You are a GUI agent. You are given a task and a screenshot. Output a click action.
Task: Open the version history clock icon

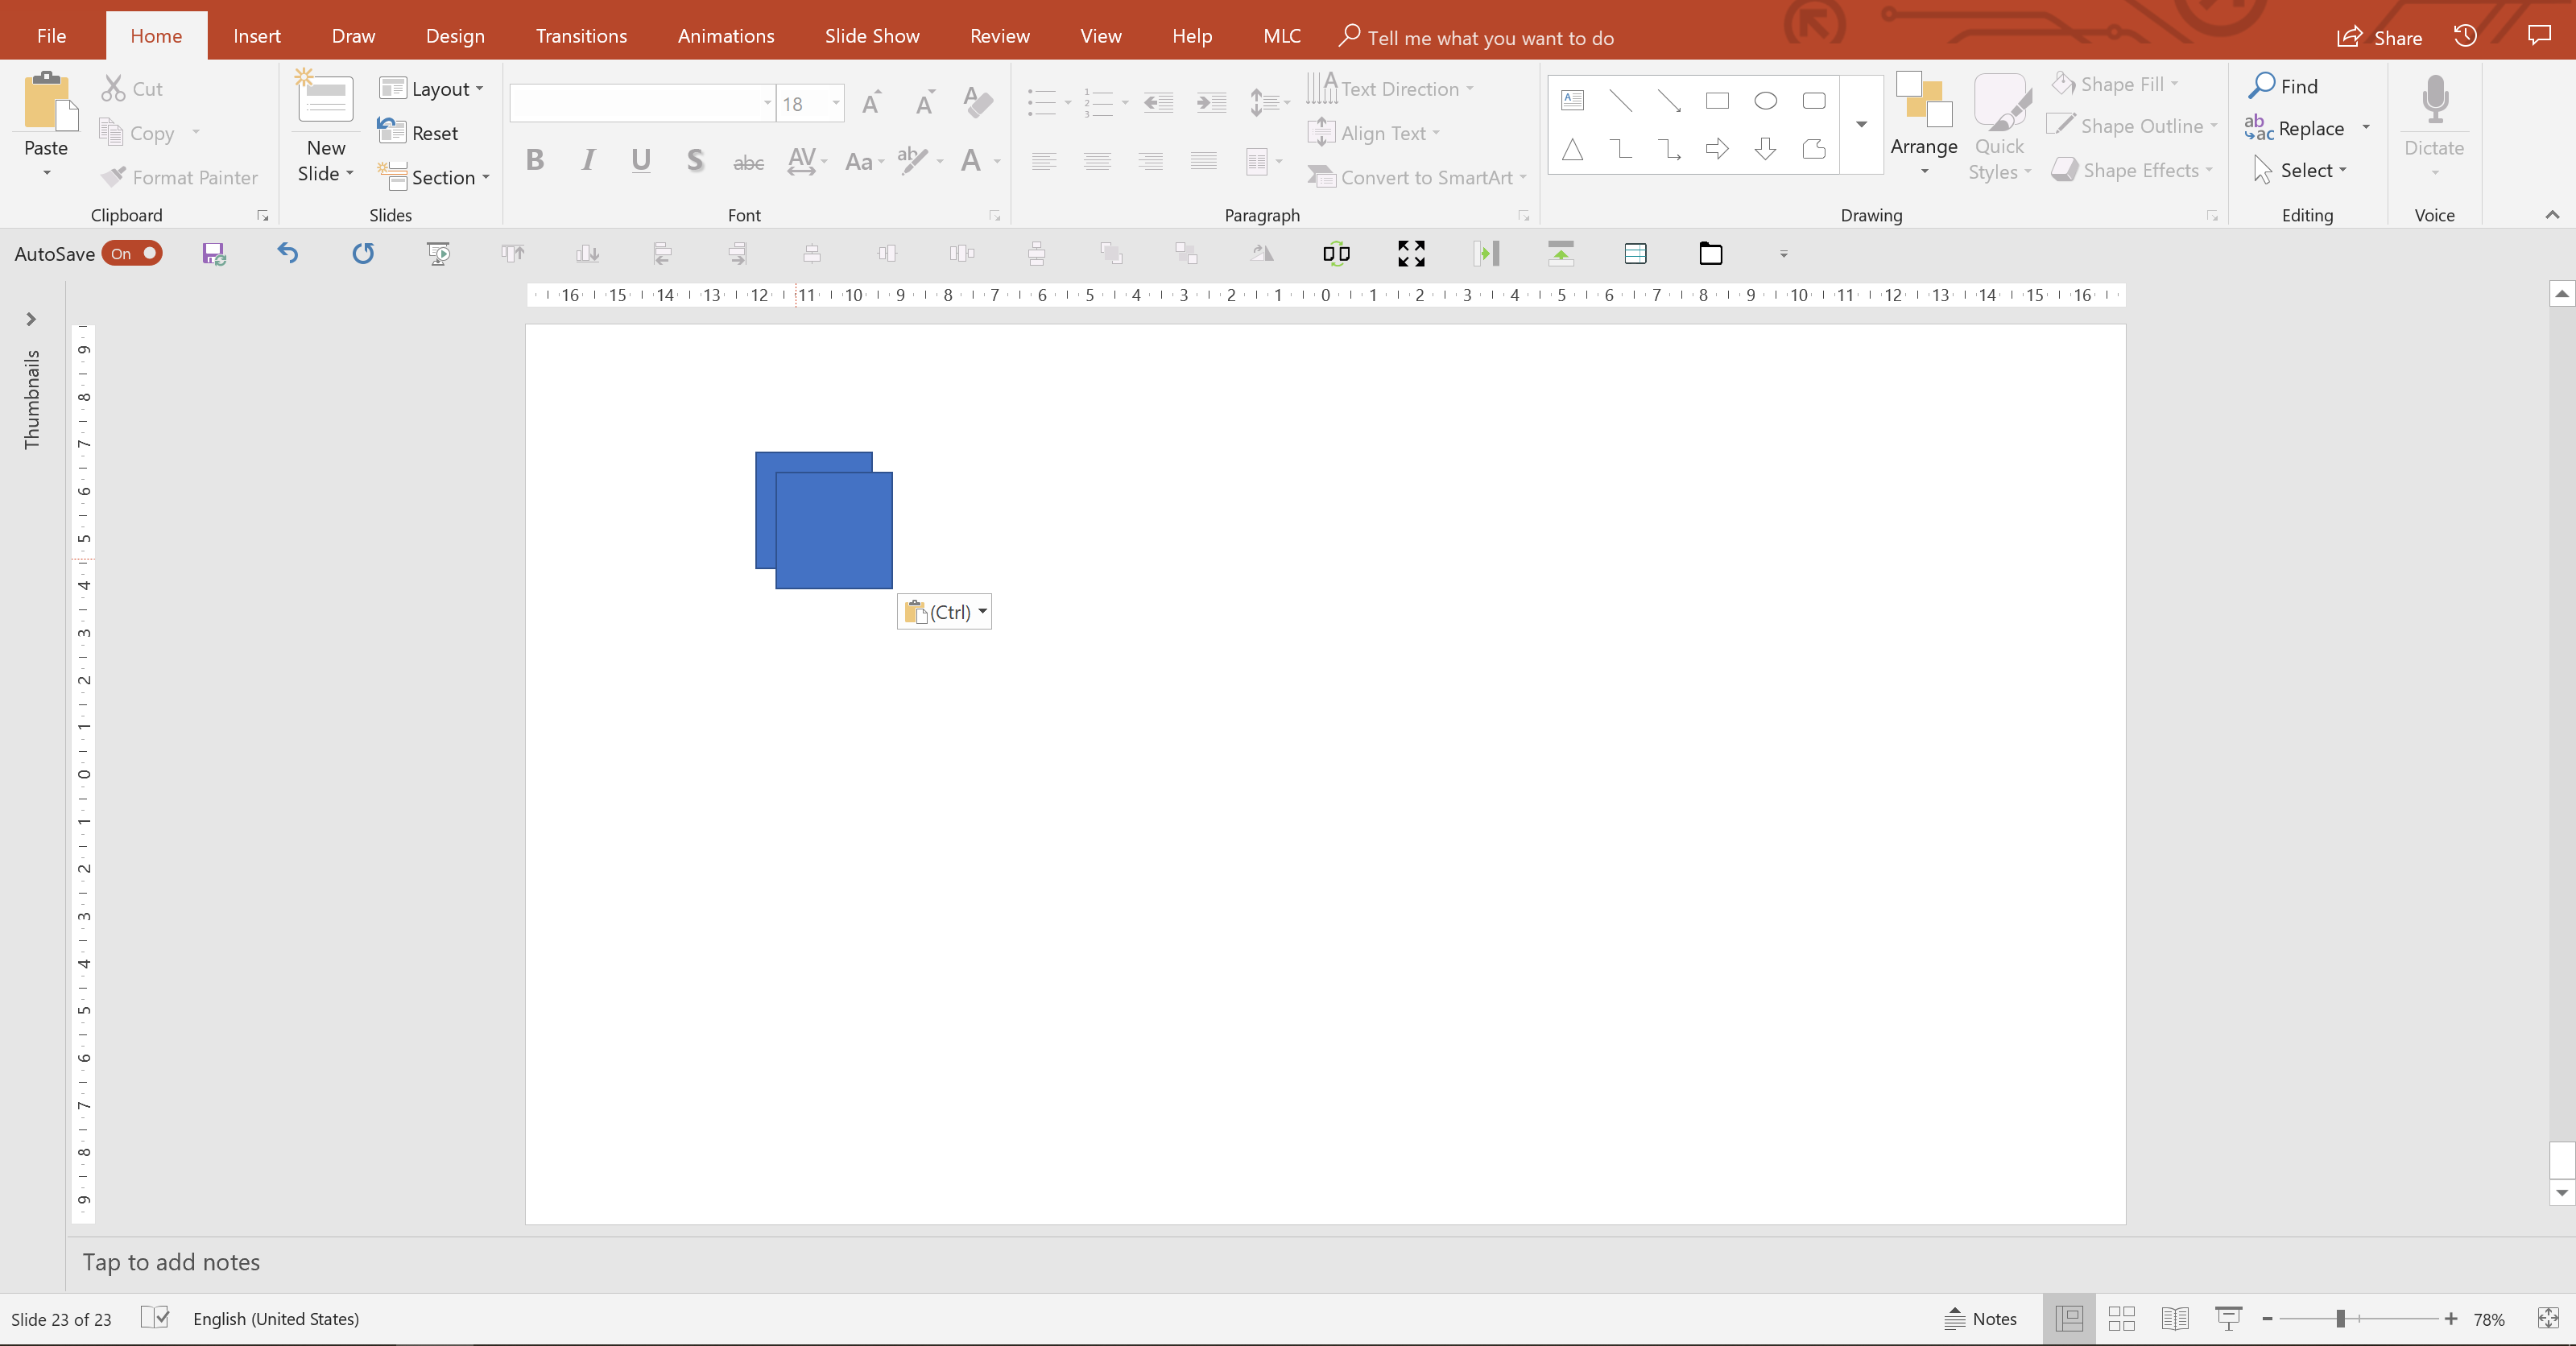point(2465,36)
